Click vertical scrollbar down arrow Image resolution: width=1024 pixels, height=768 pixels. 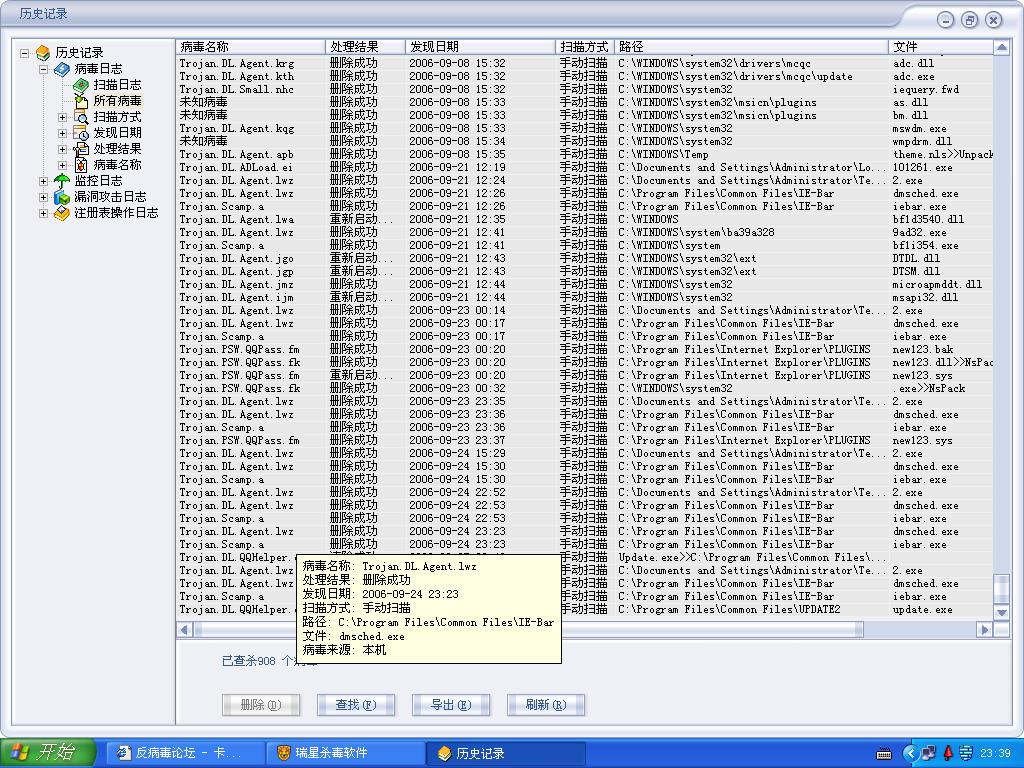click(x=1002, y=612)
